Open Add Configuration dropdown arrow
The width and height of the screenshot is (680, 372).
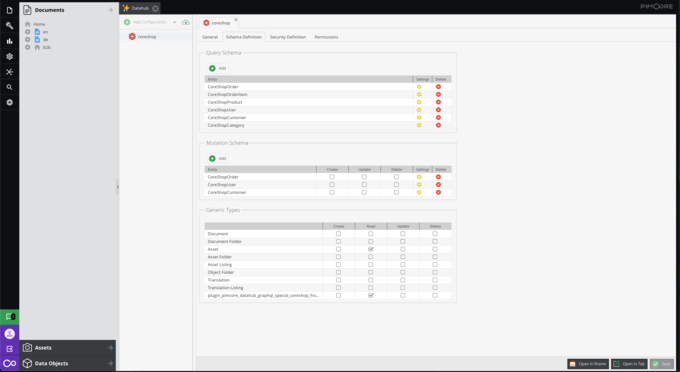pyautogui.click(x=174, y=22)
